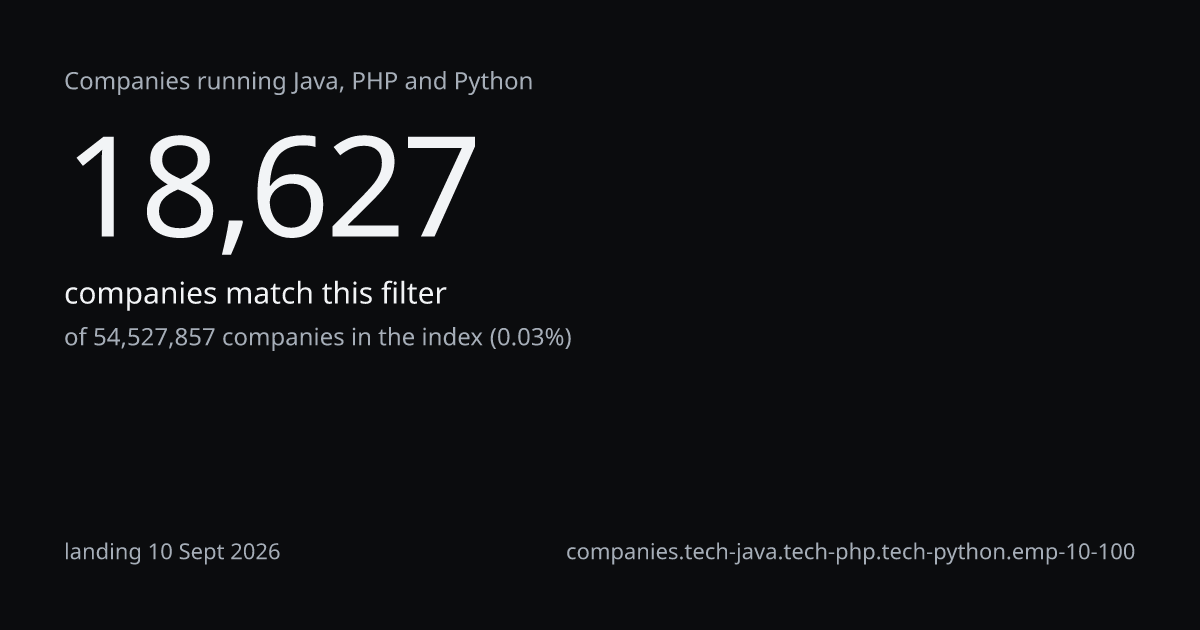Click the "companies" prefix in the slug

(x=620, y=552)
